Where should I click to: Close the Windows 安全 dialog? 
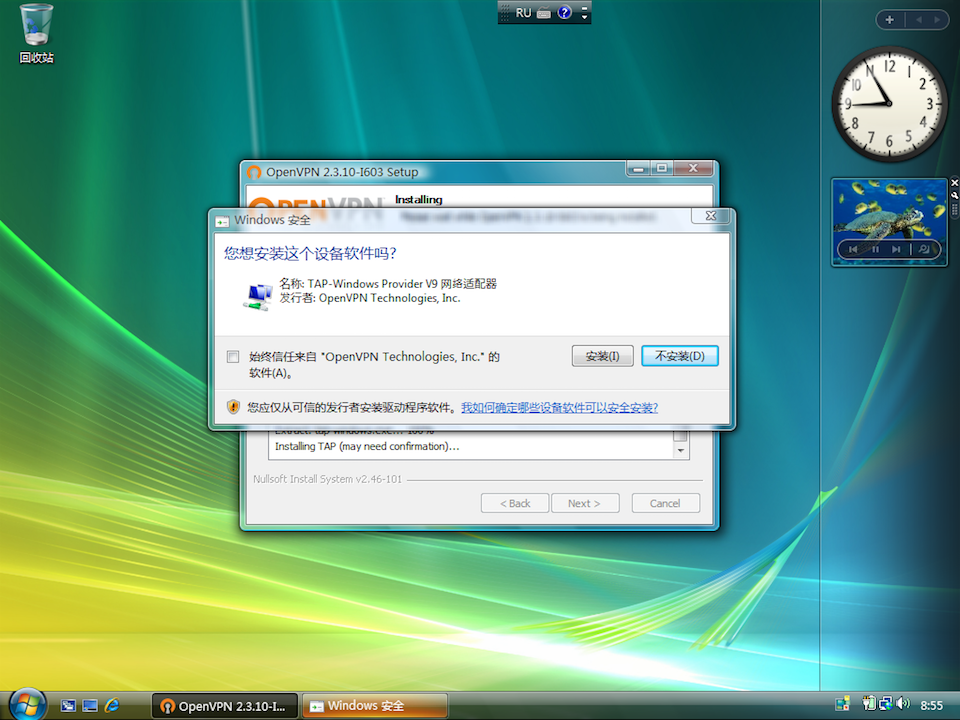(710, 216)
